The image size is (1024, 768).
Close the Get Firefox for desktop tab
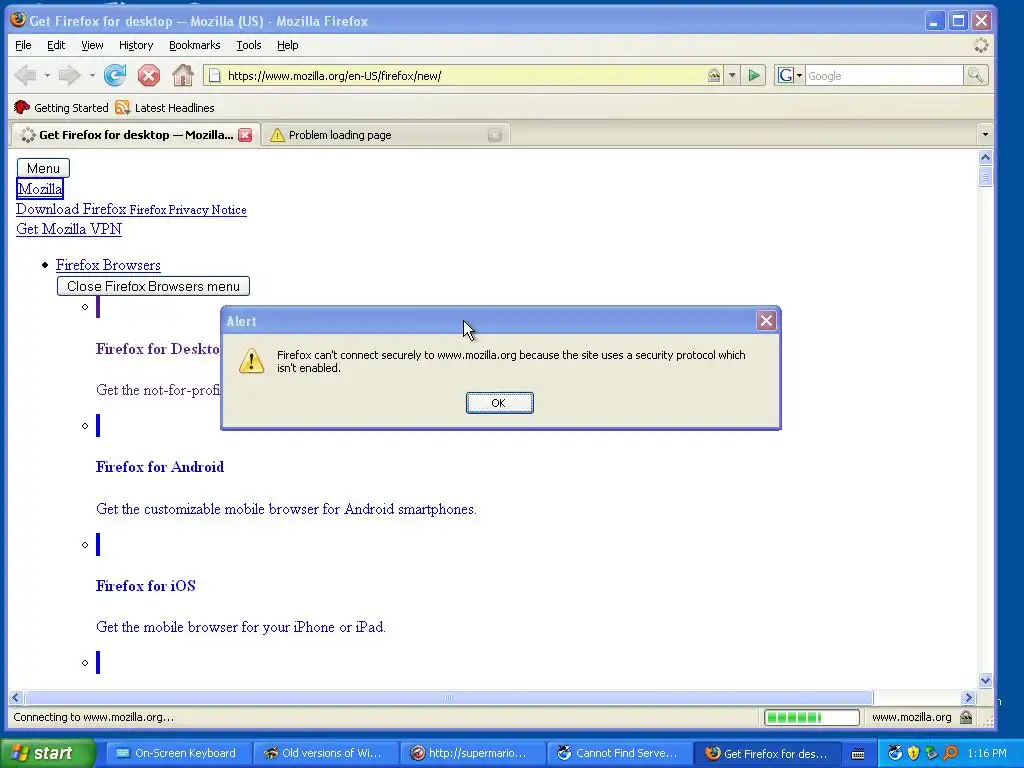click(245, 135)
